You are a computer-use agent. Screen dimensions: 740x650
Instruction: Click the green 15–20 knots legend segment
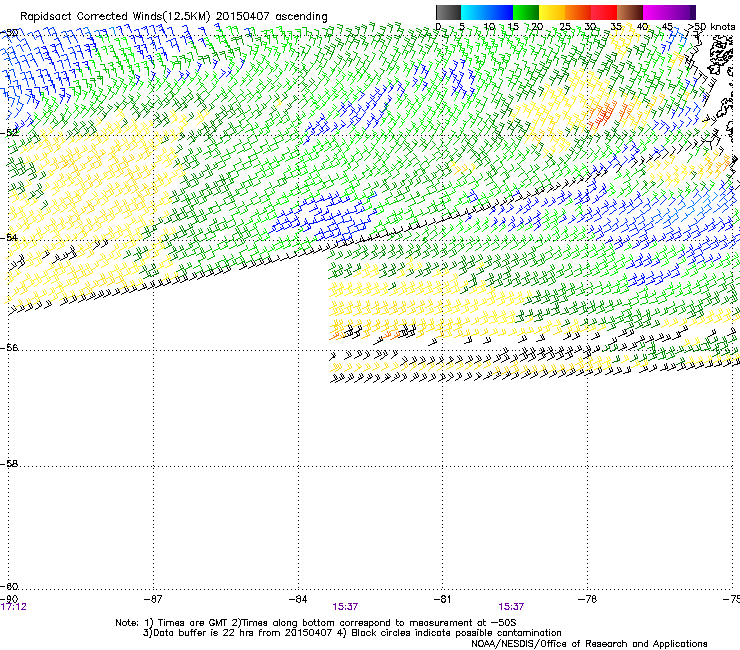click(x=526, y=12)
